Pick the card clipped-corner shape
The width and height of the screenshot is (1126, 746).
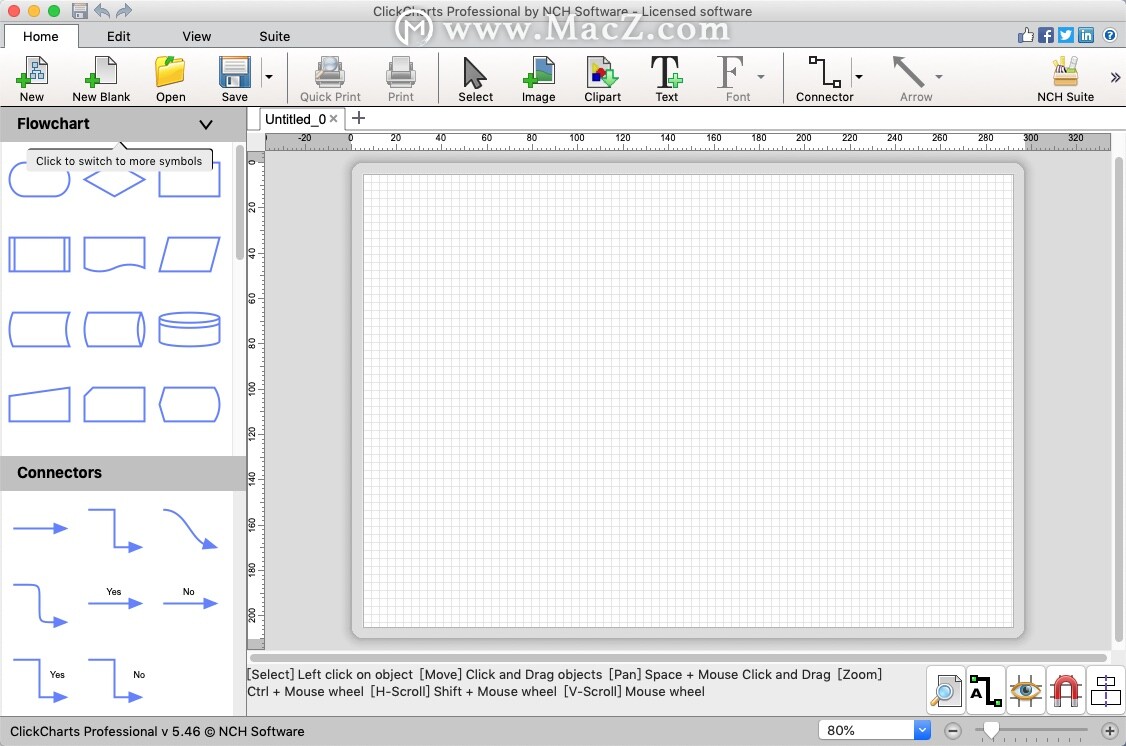114,404
